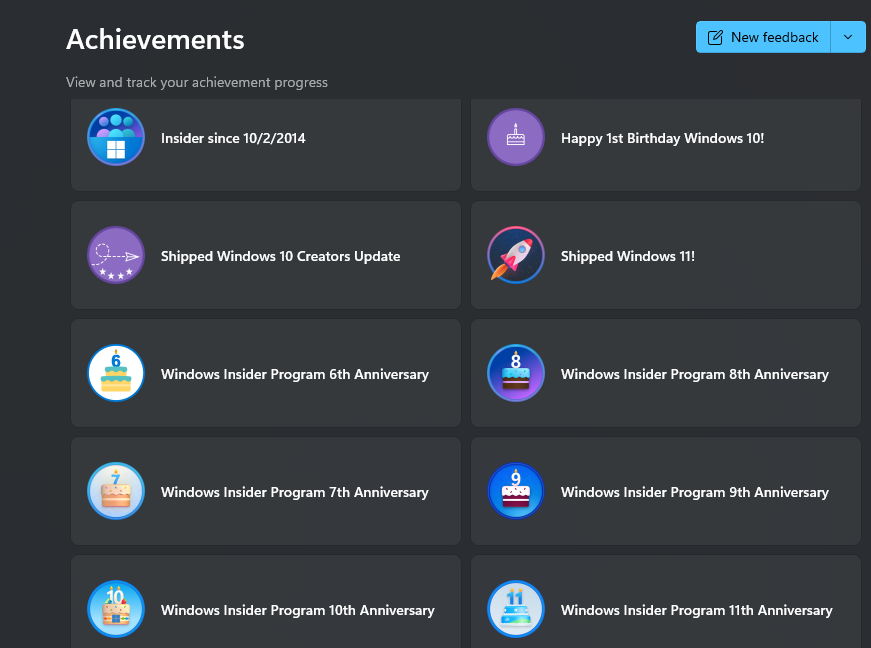The width and height of the screenshot is (871, 648).
Task: Click 'Windows Insider Program 7th Anniversary' label
Action: [x=295, y=493]
